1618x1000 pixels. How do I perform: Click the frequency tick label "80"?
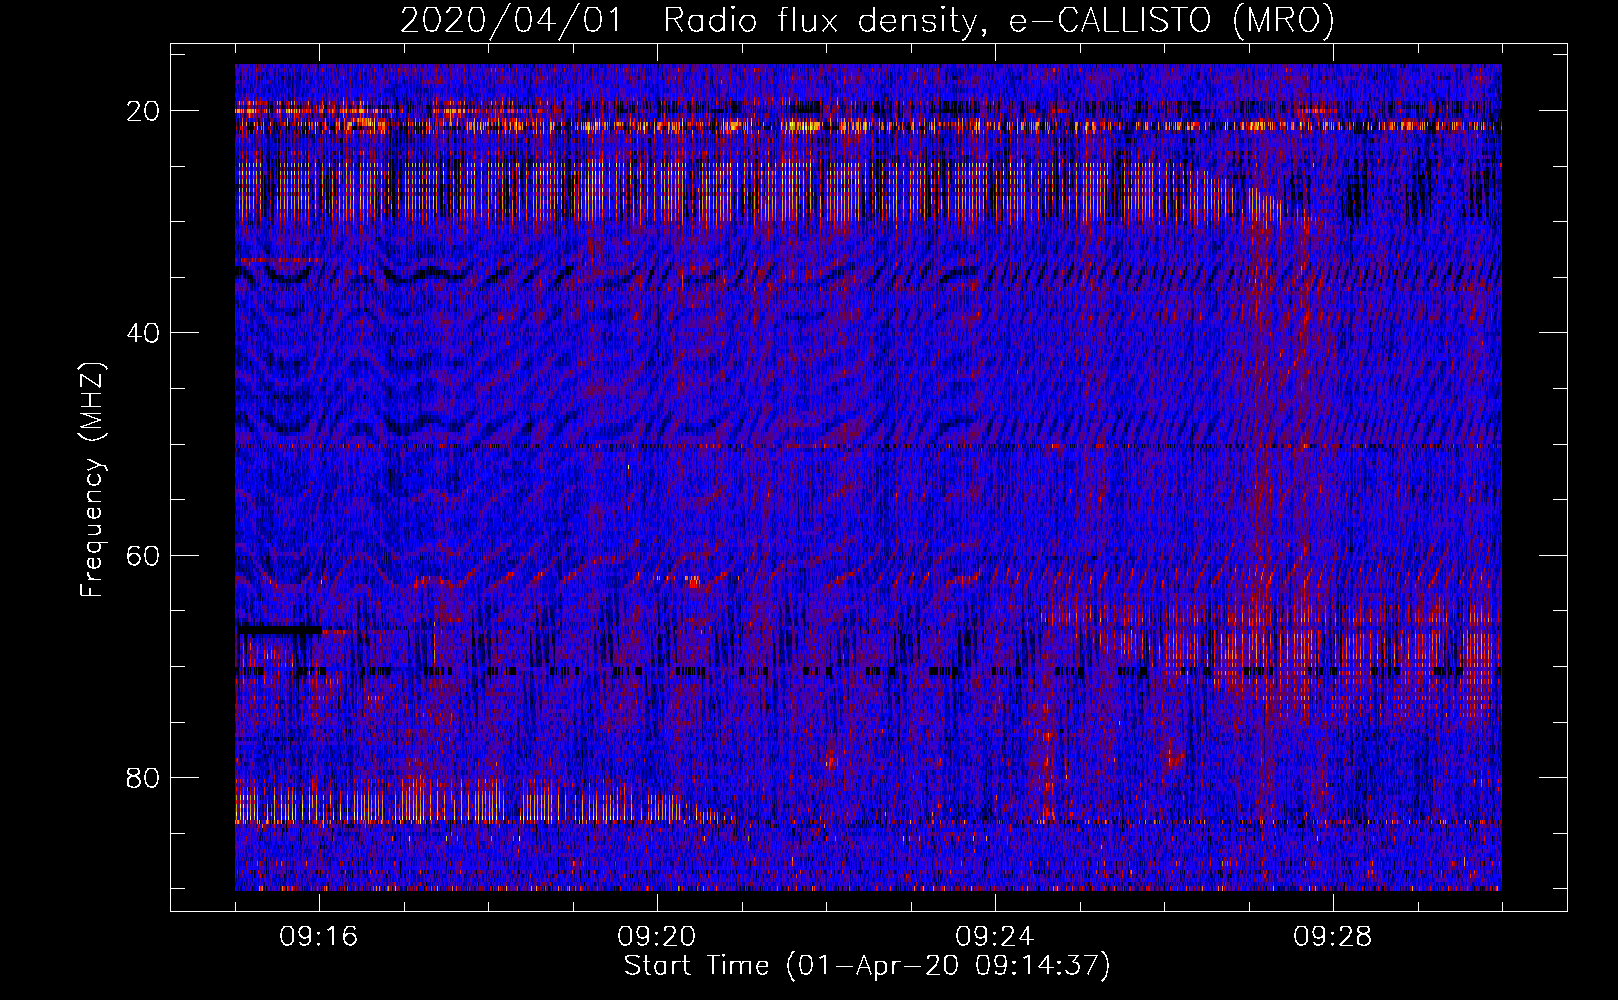143,777
